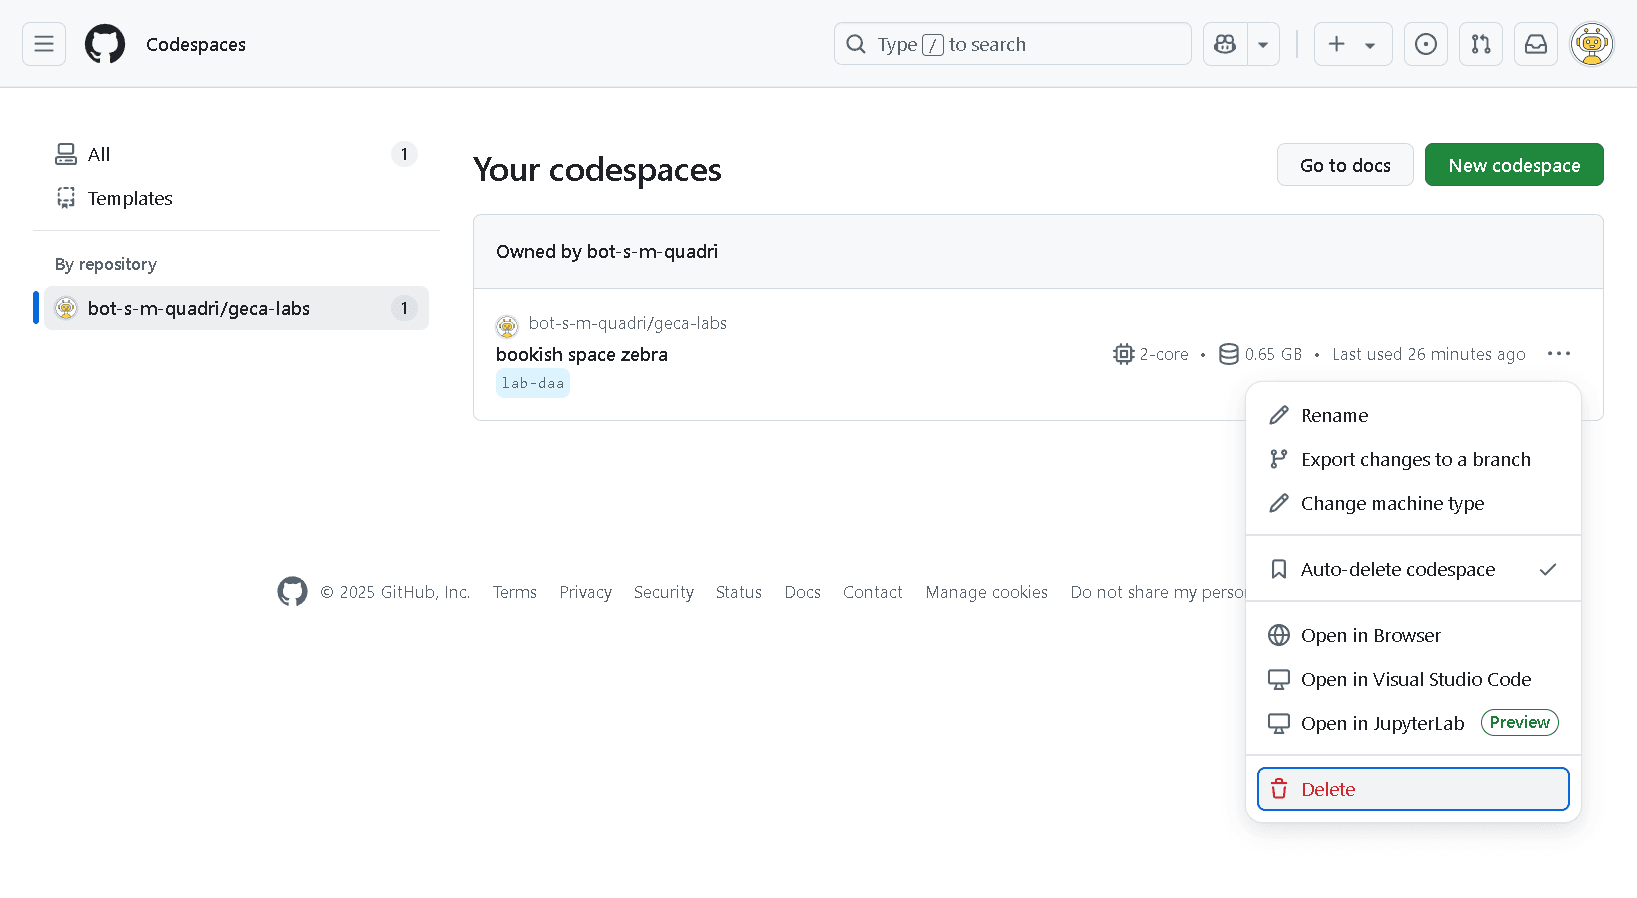Toggle the three-dot codespace options menu

coord(1558,354)
